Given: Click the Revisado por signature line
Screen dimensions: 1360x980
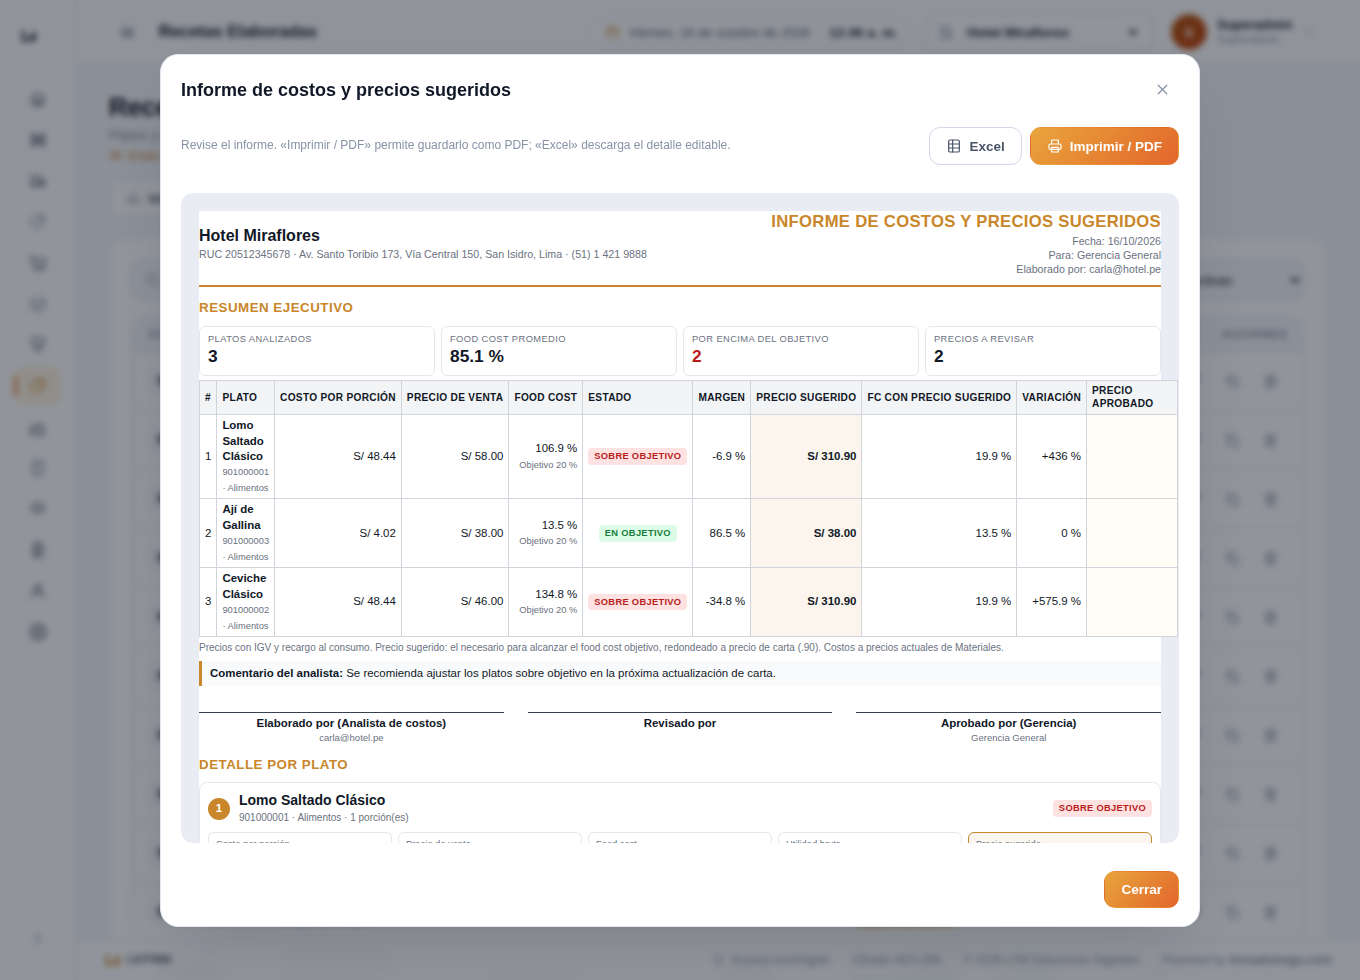Looking at the screenshot, I should (680, 723).
